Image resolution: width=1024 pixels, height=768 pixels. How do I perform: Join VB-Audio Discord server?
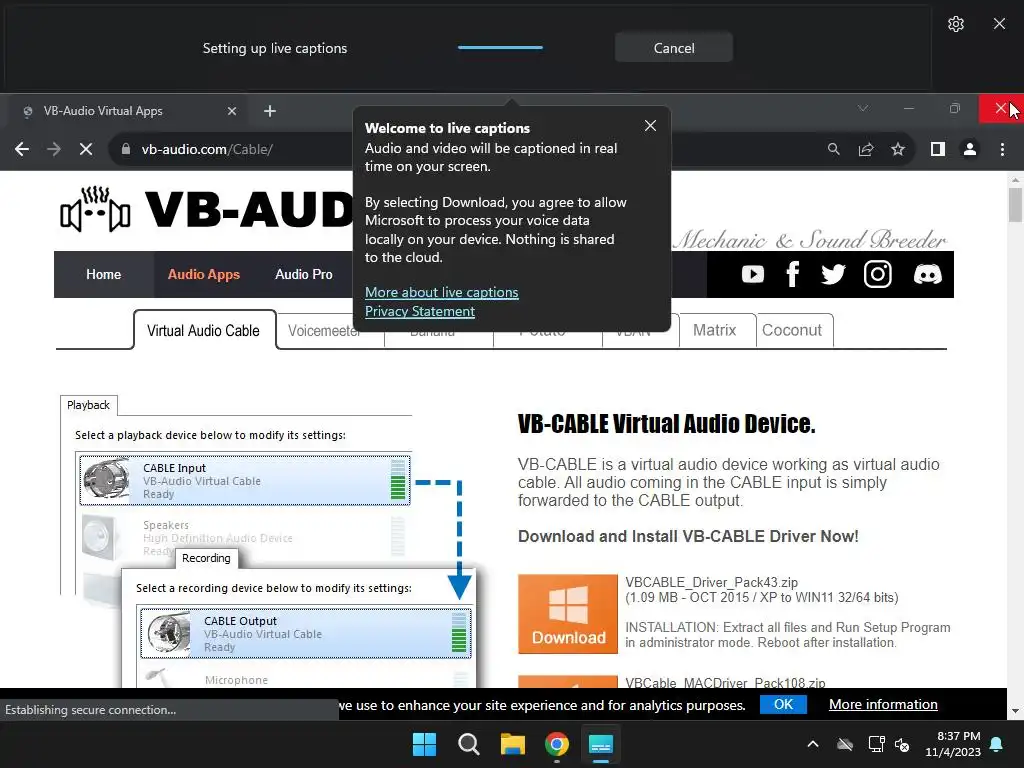click(927, 274)
